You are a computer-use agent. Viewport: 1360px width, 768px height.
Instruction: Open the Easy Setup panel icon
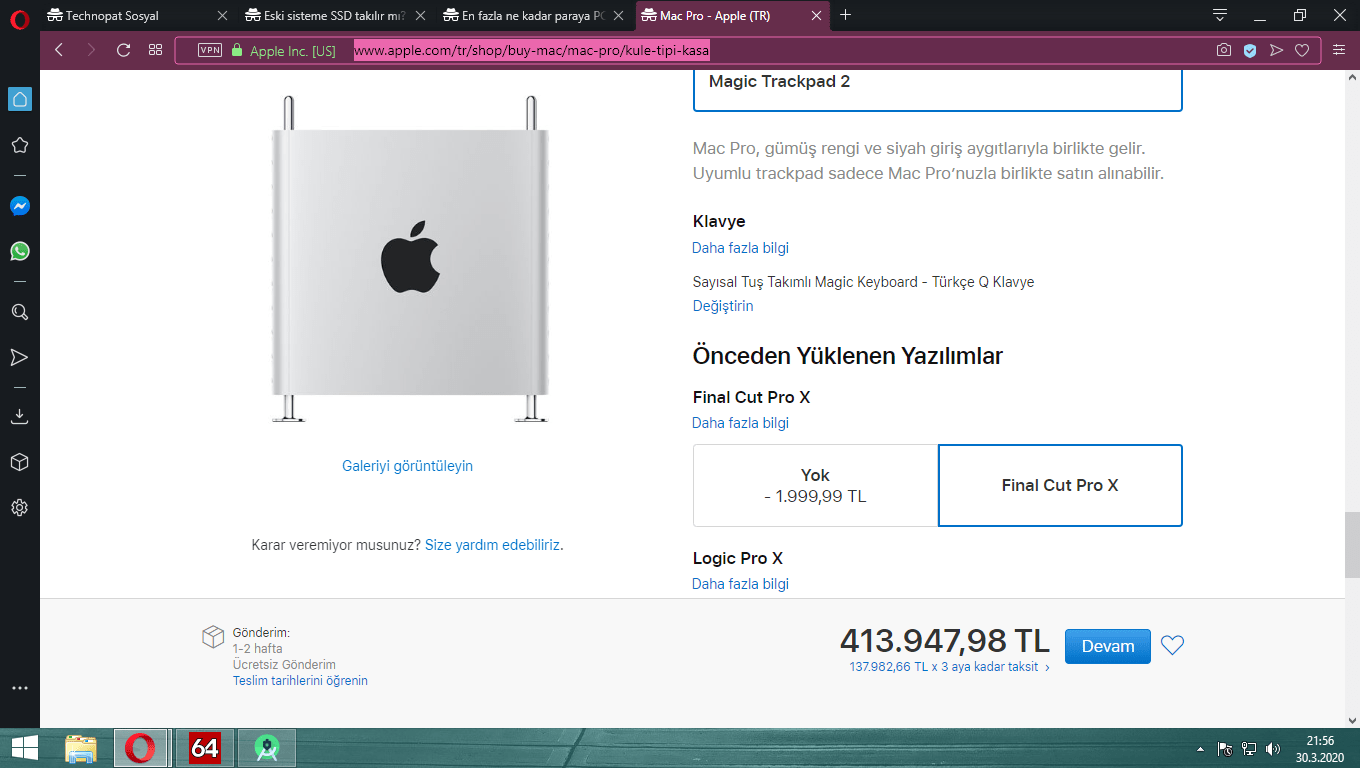(1339, 50)
